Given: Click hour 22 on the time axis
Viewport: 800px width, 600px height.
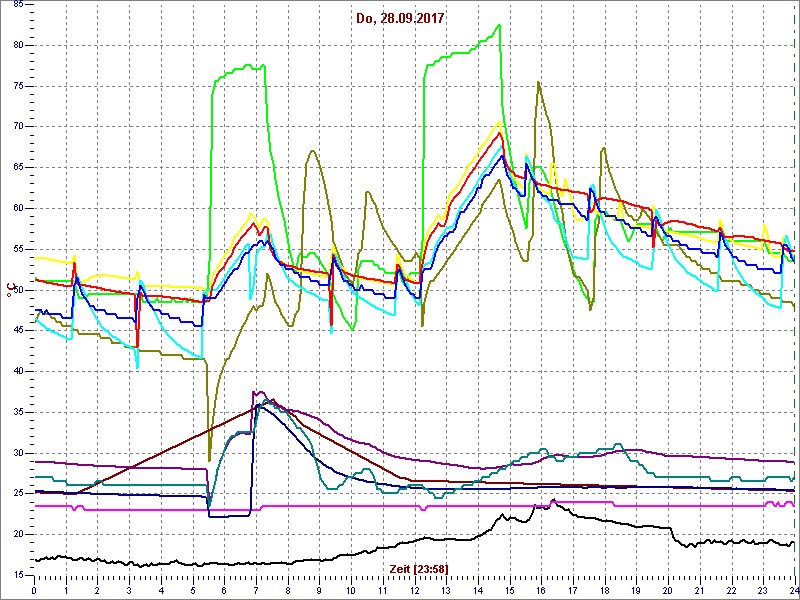Looking at the screenshot, I should coord(731,590).
